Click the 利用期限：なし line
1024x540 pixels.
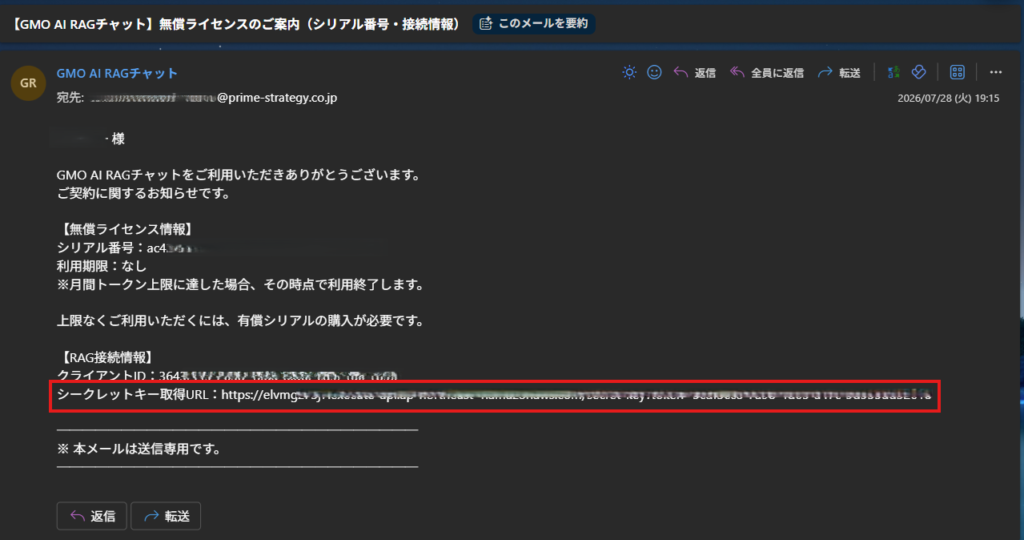pyautogui.click(x=101, y=266)
